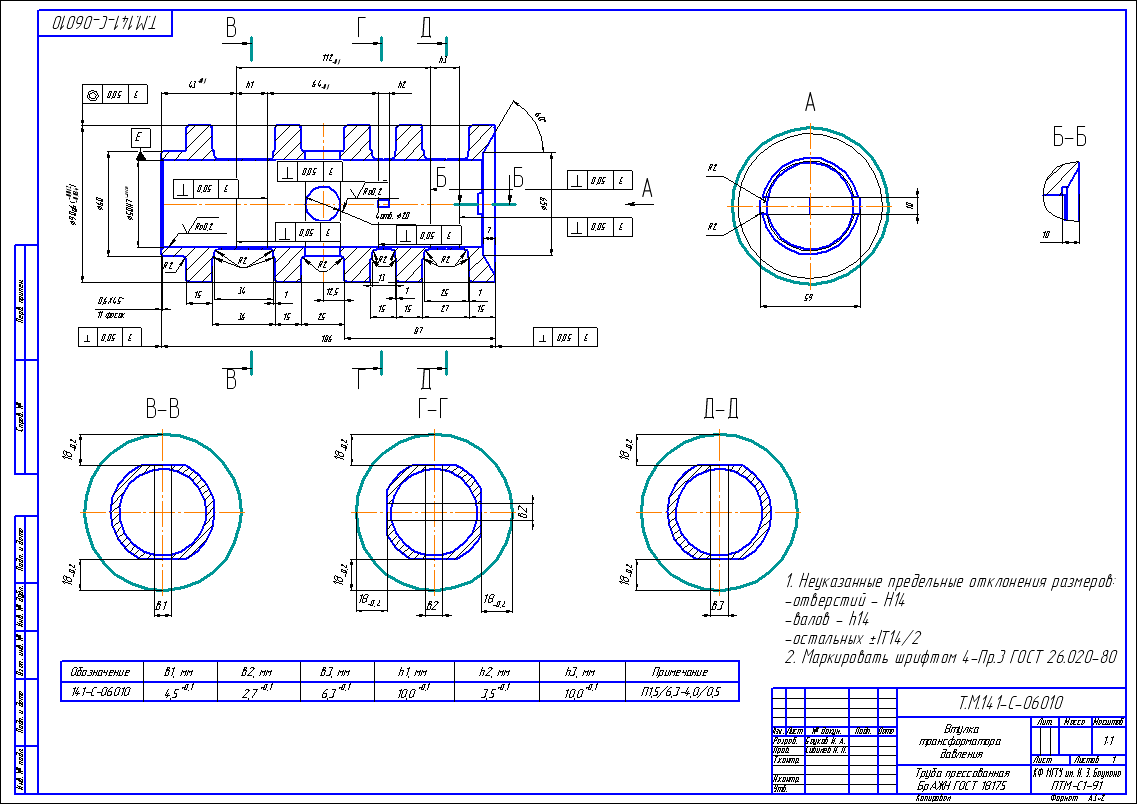1138x804 pixels.
Task: Click the "6,2" dimension in section Г-Г
Action: pos(523,511)
